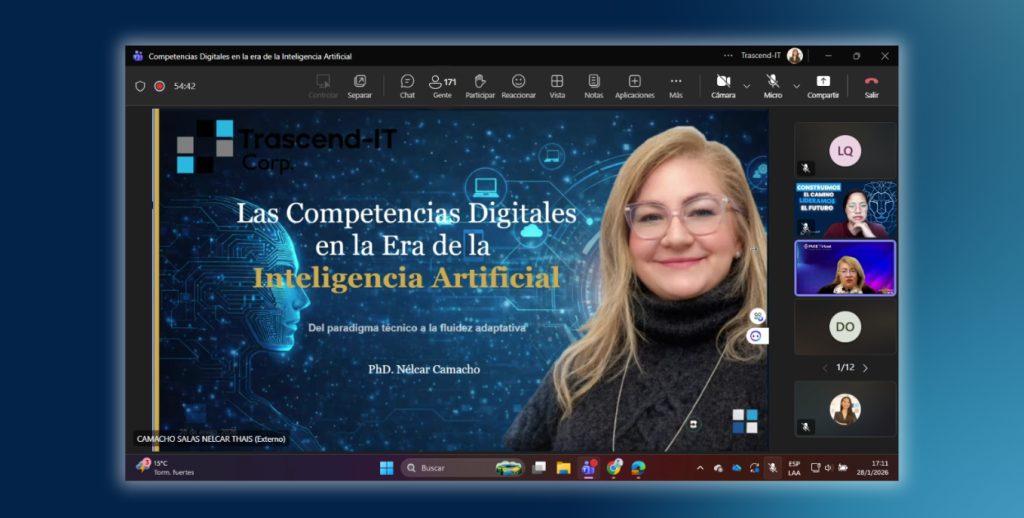Show hidden system tray icons chevron

click(x=700, y=468)
